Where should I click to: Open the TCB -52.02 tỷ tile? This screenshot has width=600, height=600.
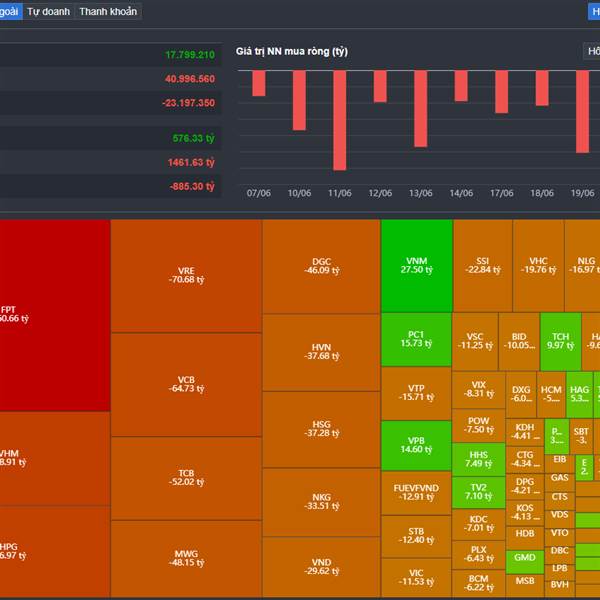[186, 478]
